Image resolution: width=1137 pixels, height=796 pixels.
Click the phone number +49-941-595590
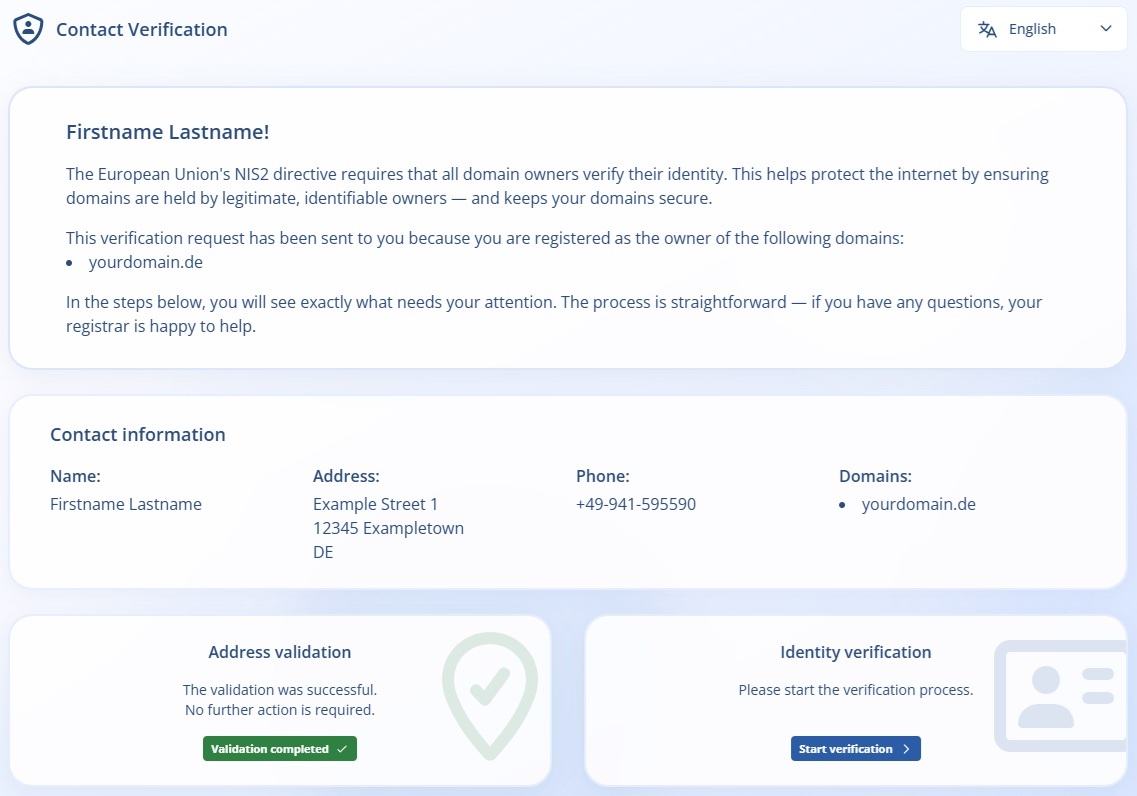636,504
